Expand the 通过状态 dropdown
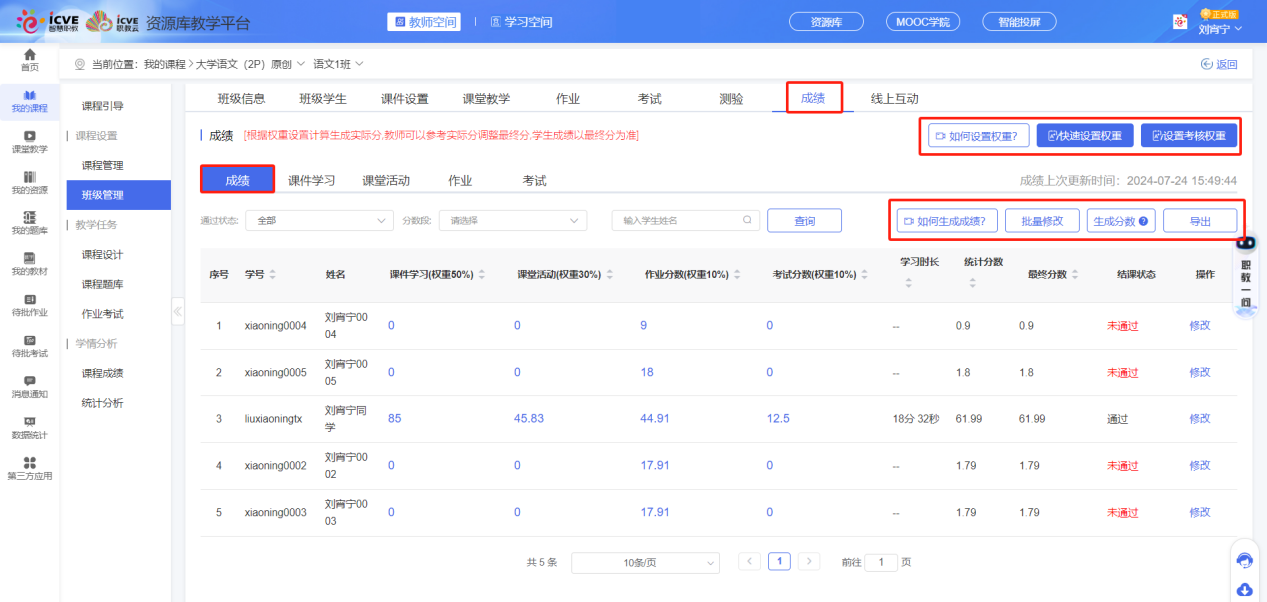 coord(320,221)
